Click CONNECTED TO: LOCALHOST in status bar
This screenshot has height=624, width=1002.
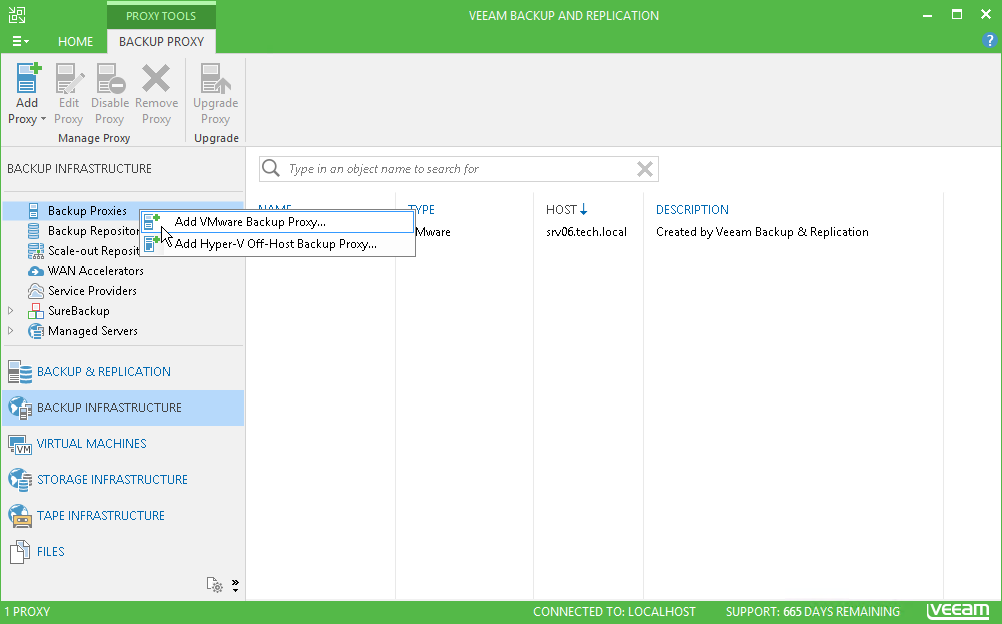click(x=614, y=611)
